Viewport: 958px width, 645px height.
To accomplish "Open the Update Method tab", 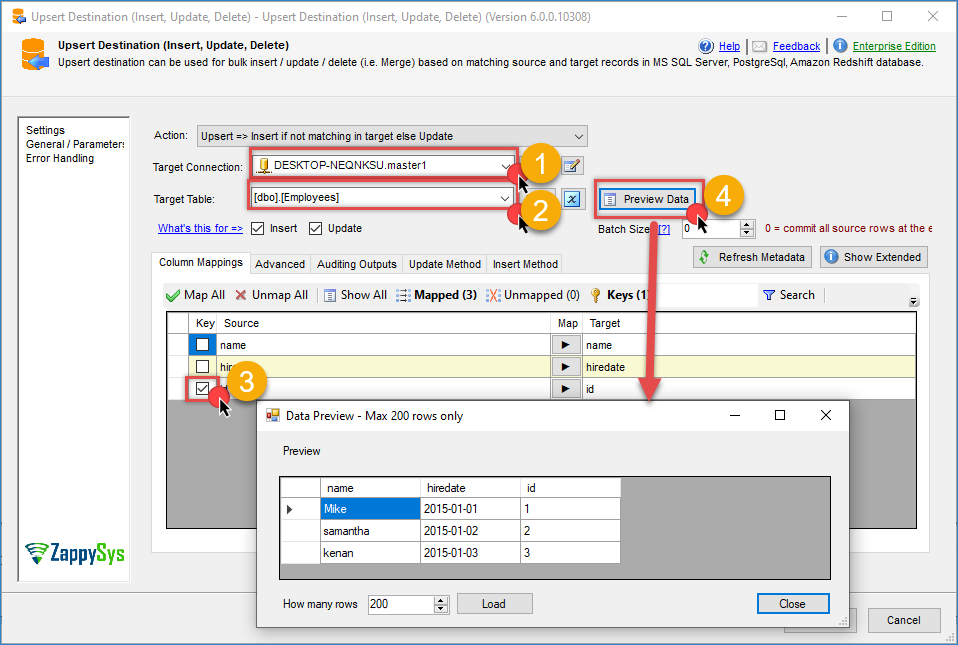I will point(445,264).
